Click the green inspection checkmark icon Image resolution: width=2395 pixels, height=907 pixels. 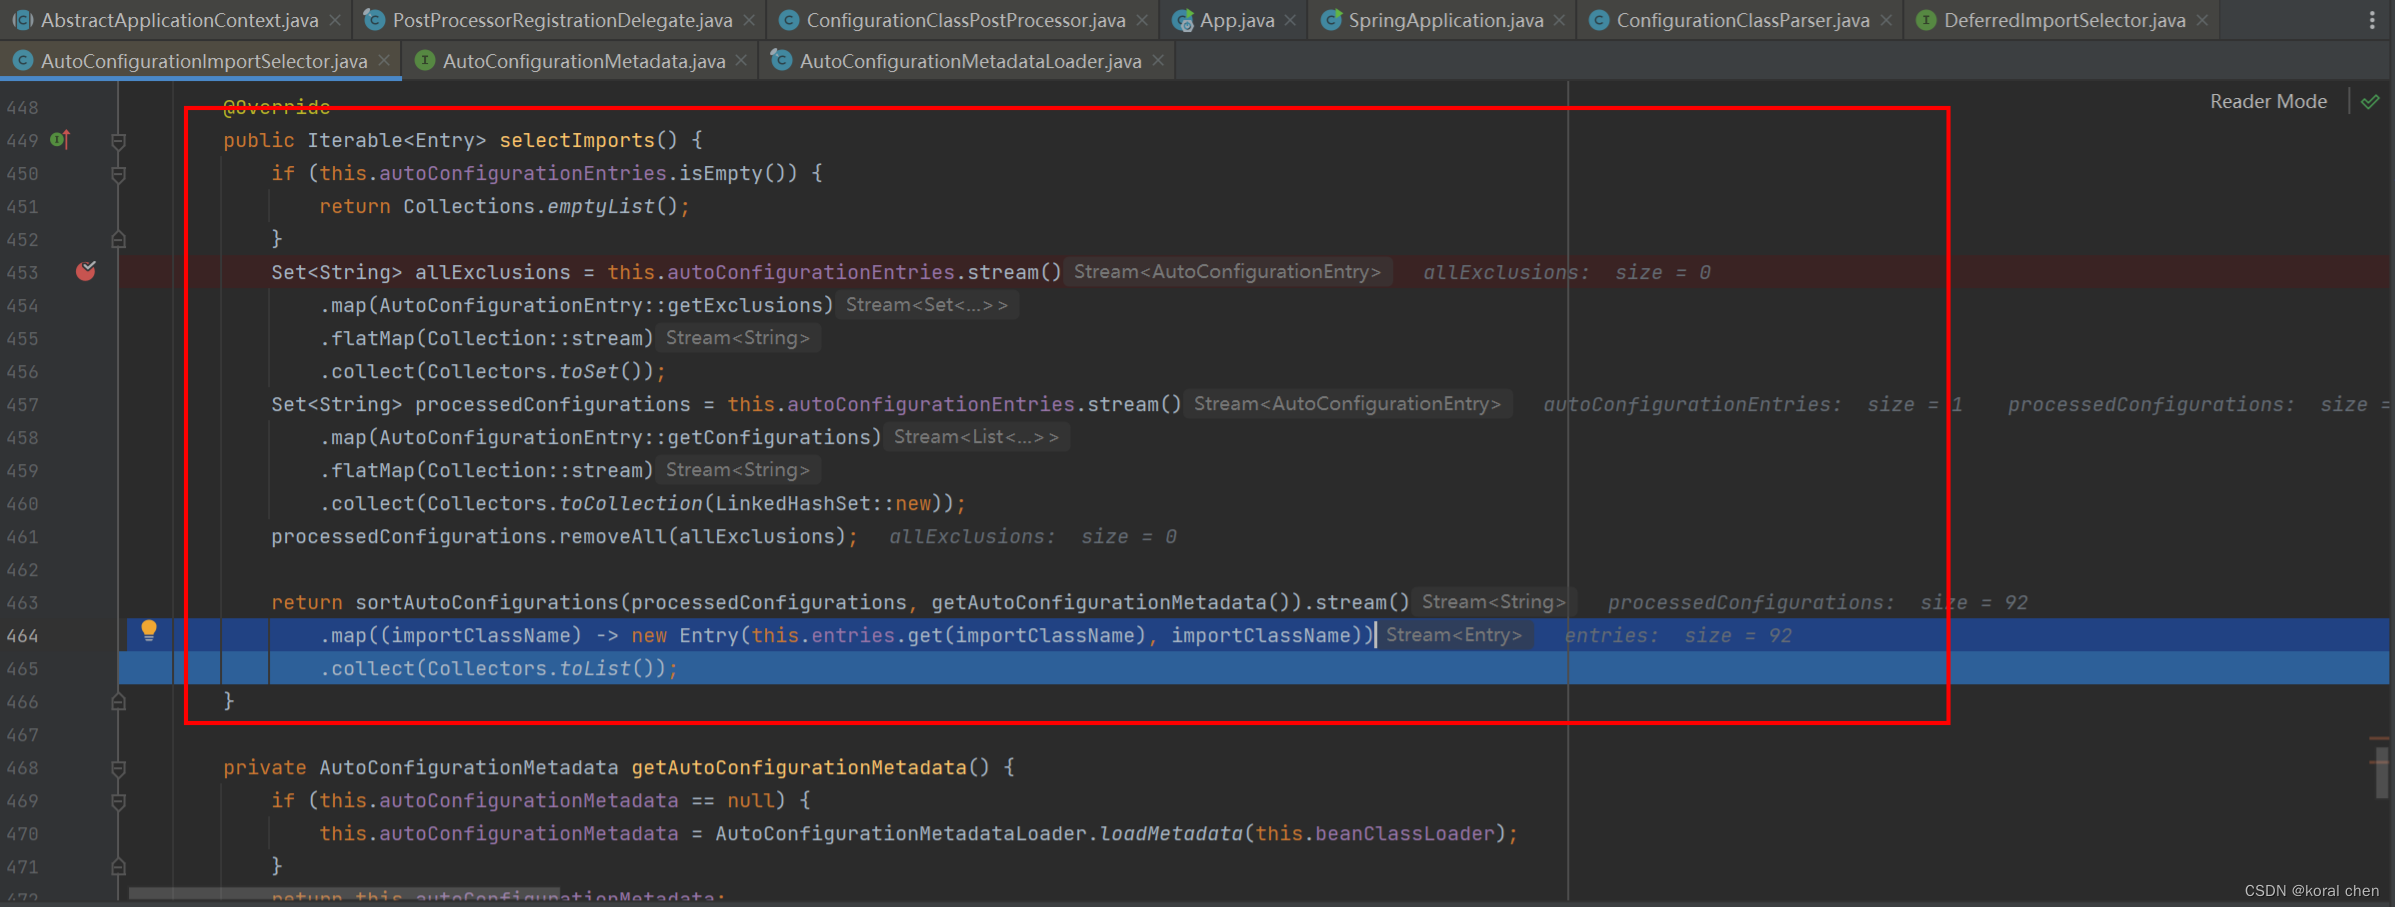click(x=2370, y=102)
